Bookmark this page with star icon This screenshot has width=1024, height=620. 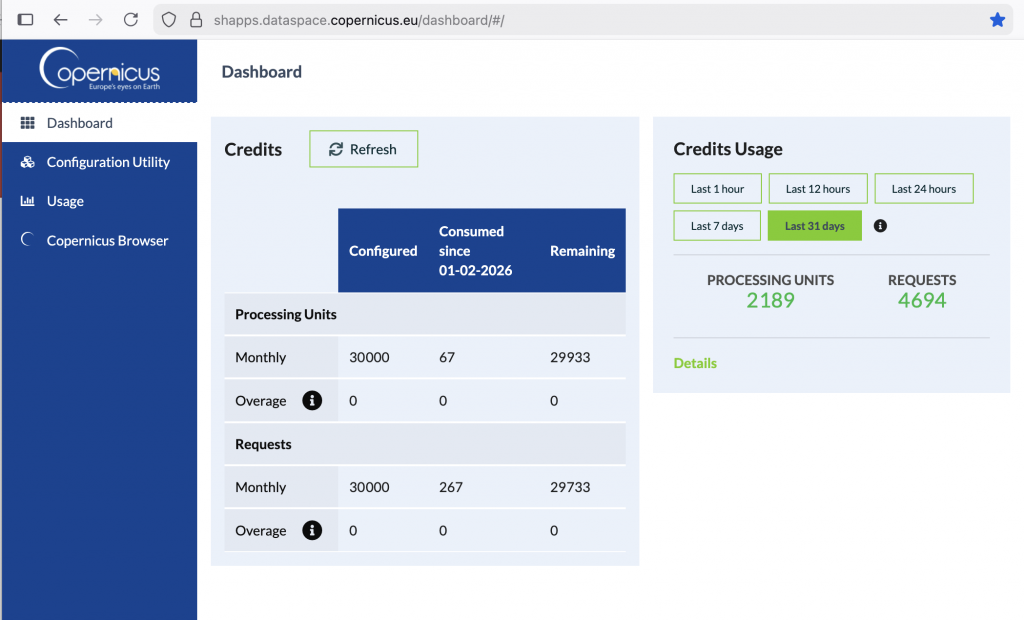click(997, 20)
